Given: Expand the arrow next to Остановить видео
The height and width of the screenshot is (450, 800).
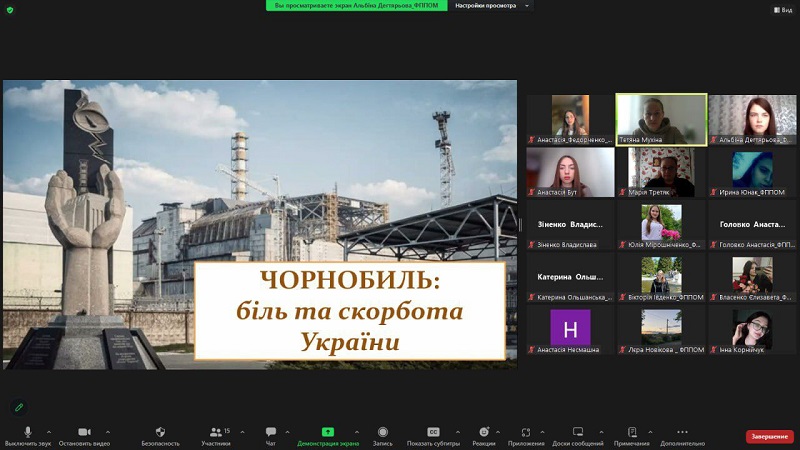Looking at the screenshot, I should pos(108,432).
